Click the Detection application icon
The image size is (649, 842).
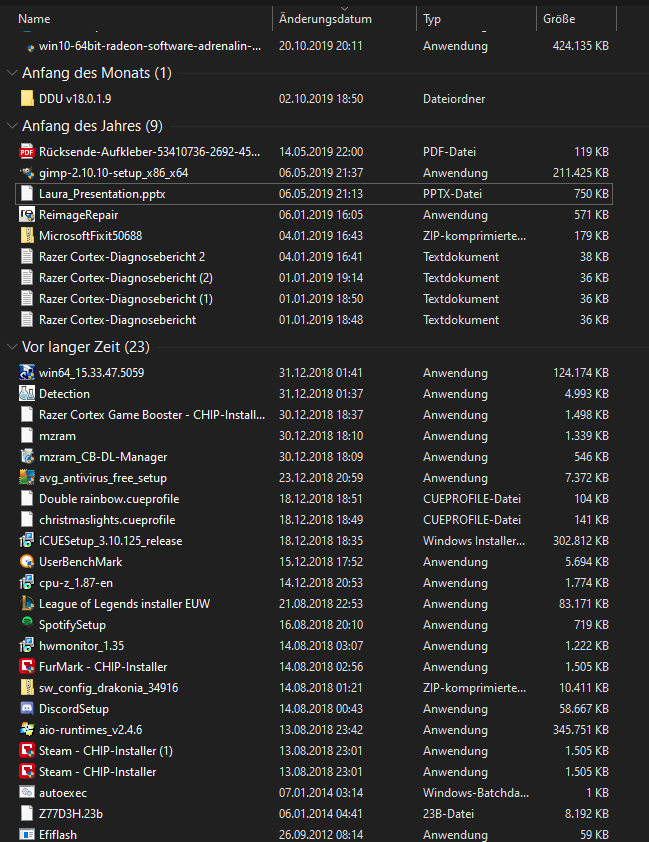click(27, 394)
